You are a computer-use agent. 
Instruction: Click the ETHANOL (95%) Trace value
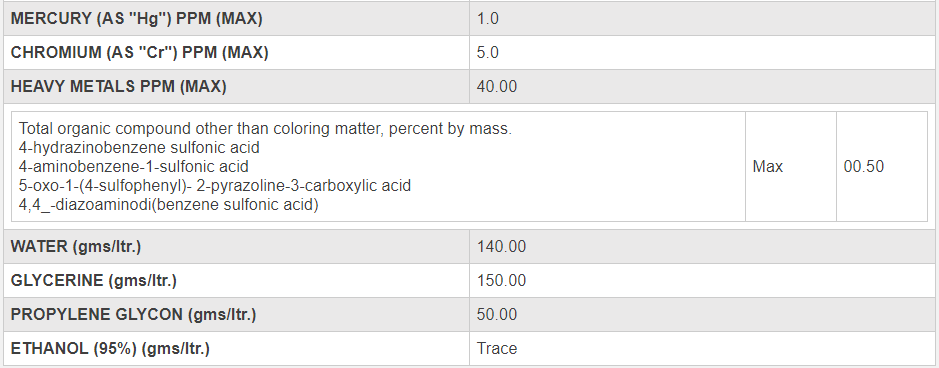[496, 349]
